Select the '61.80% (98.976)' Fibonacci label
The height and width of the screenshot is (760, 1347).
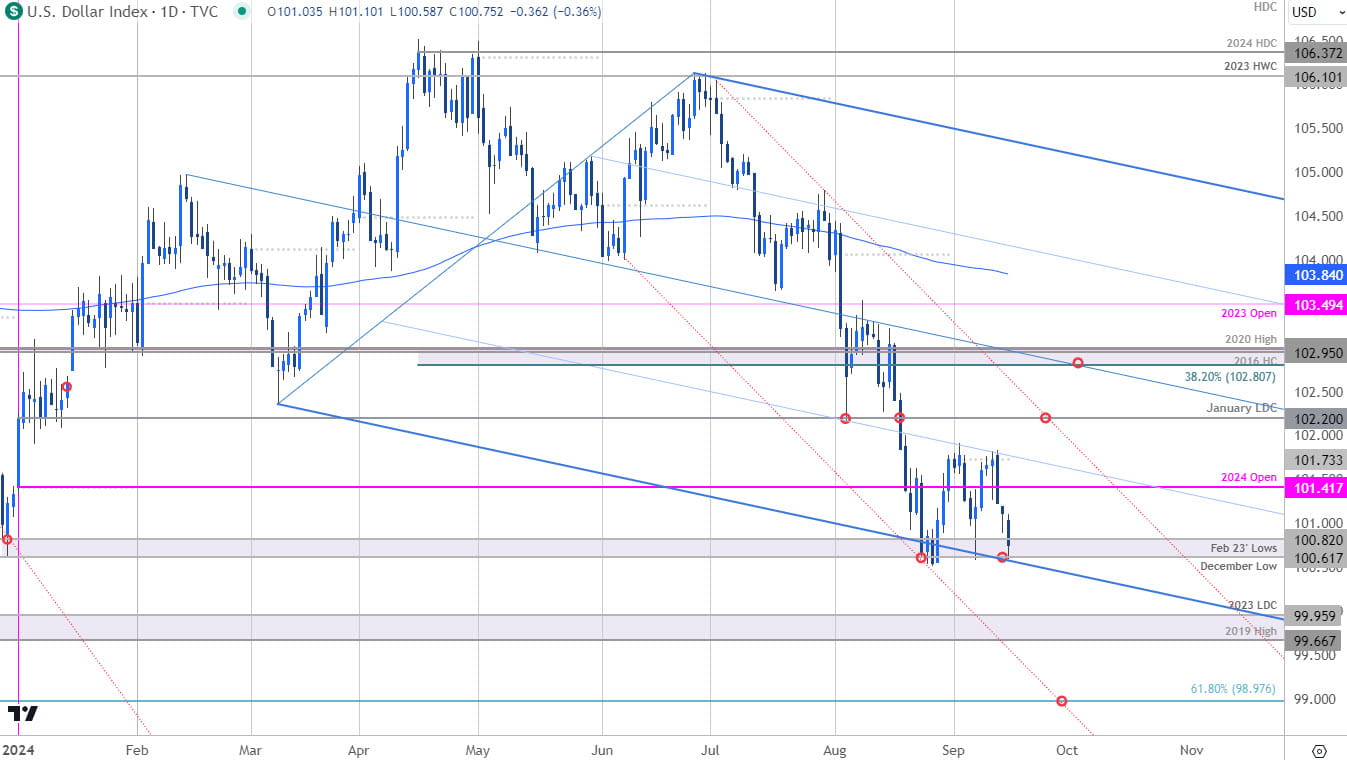coord(1235,689)
